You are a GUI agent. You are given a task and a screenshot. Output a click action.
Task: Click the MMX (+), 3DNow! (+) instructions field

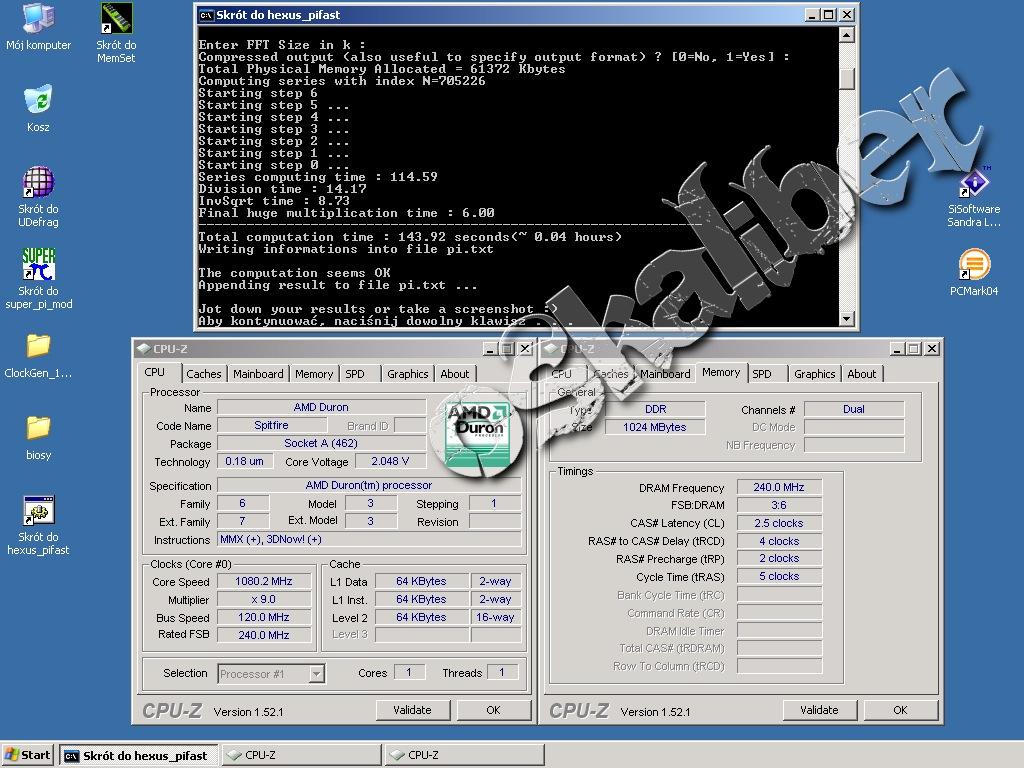coord(369,539)
